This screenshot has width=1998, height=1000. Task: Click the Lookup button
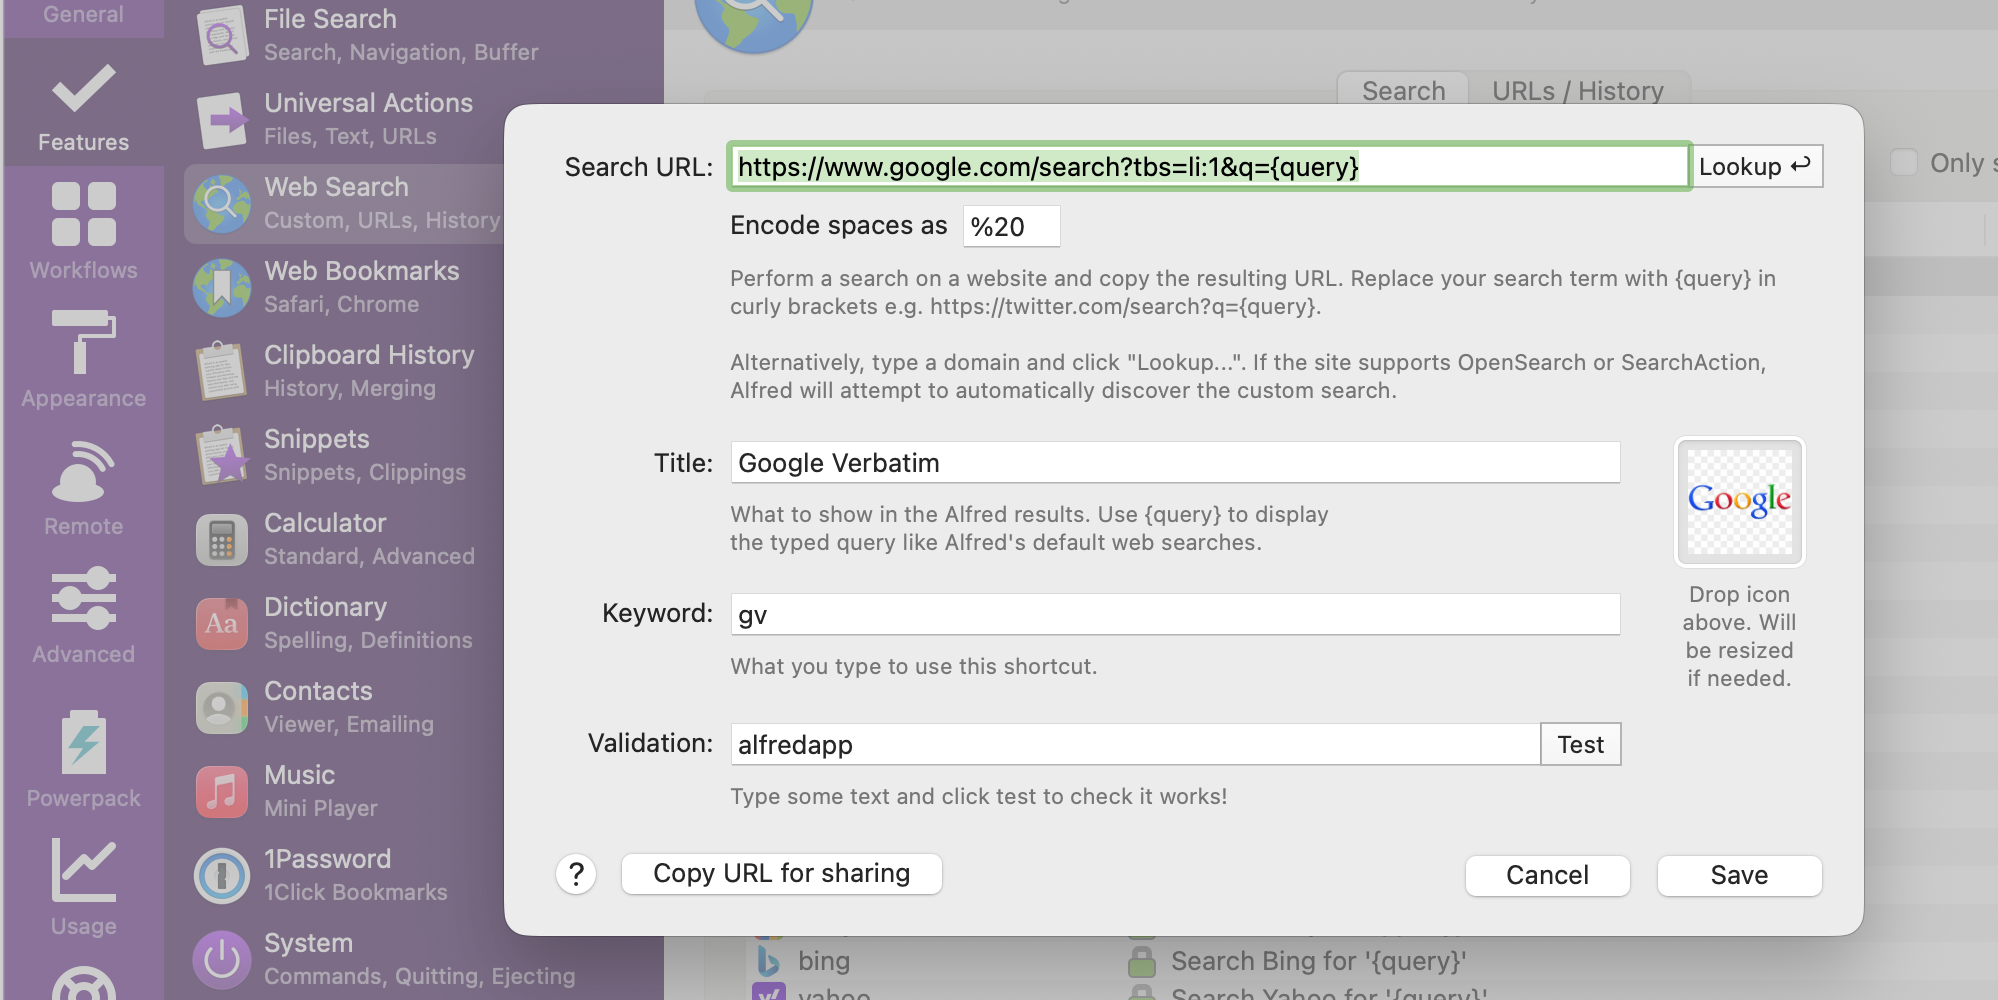[1756, 166]
